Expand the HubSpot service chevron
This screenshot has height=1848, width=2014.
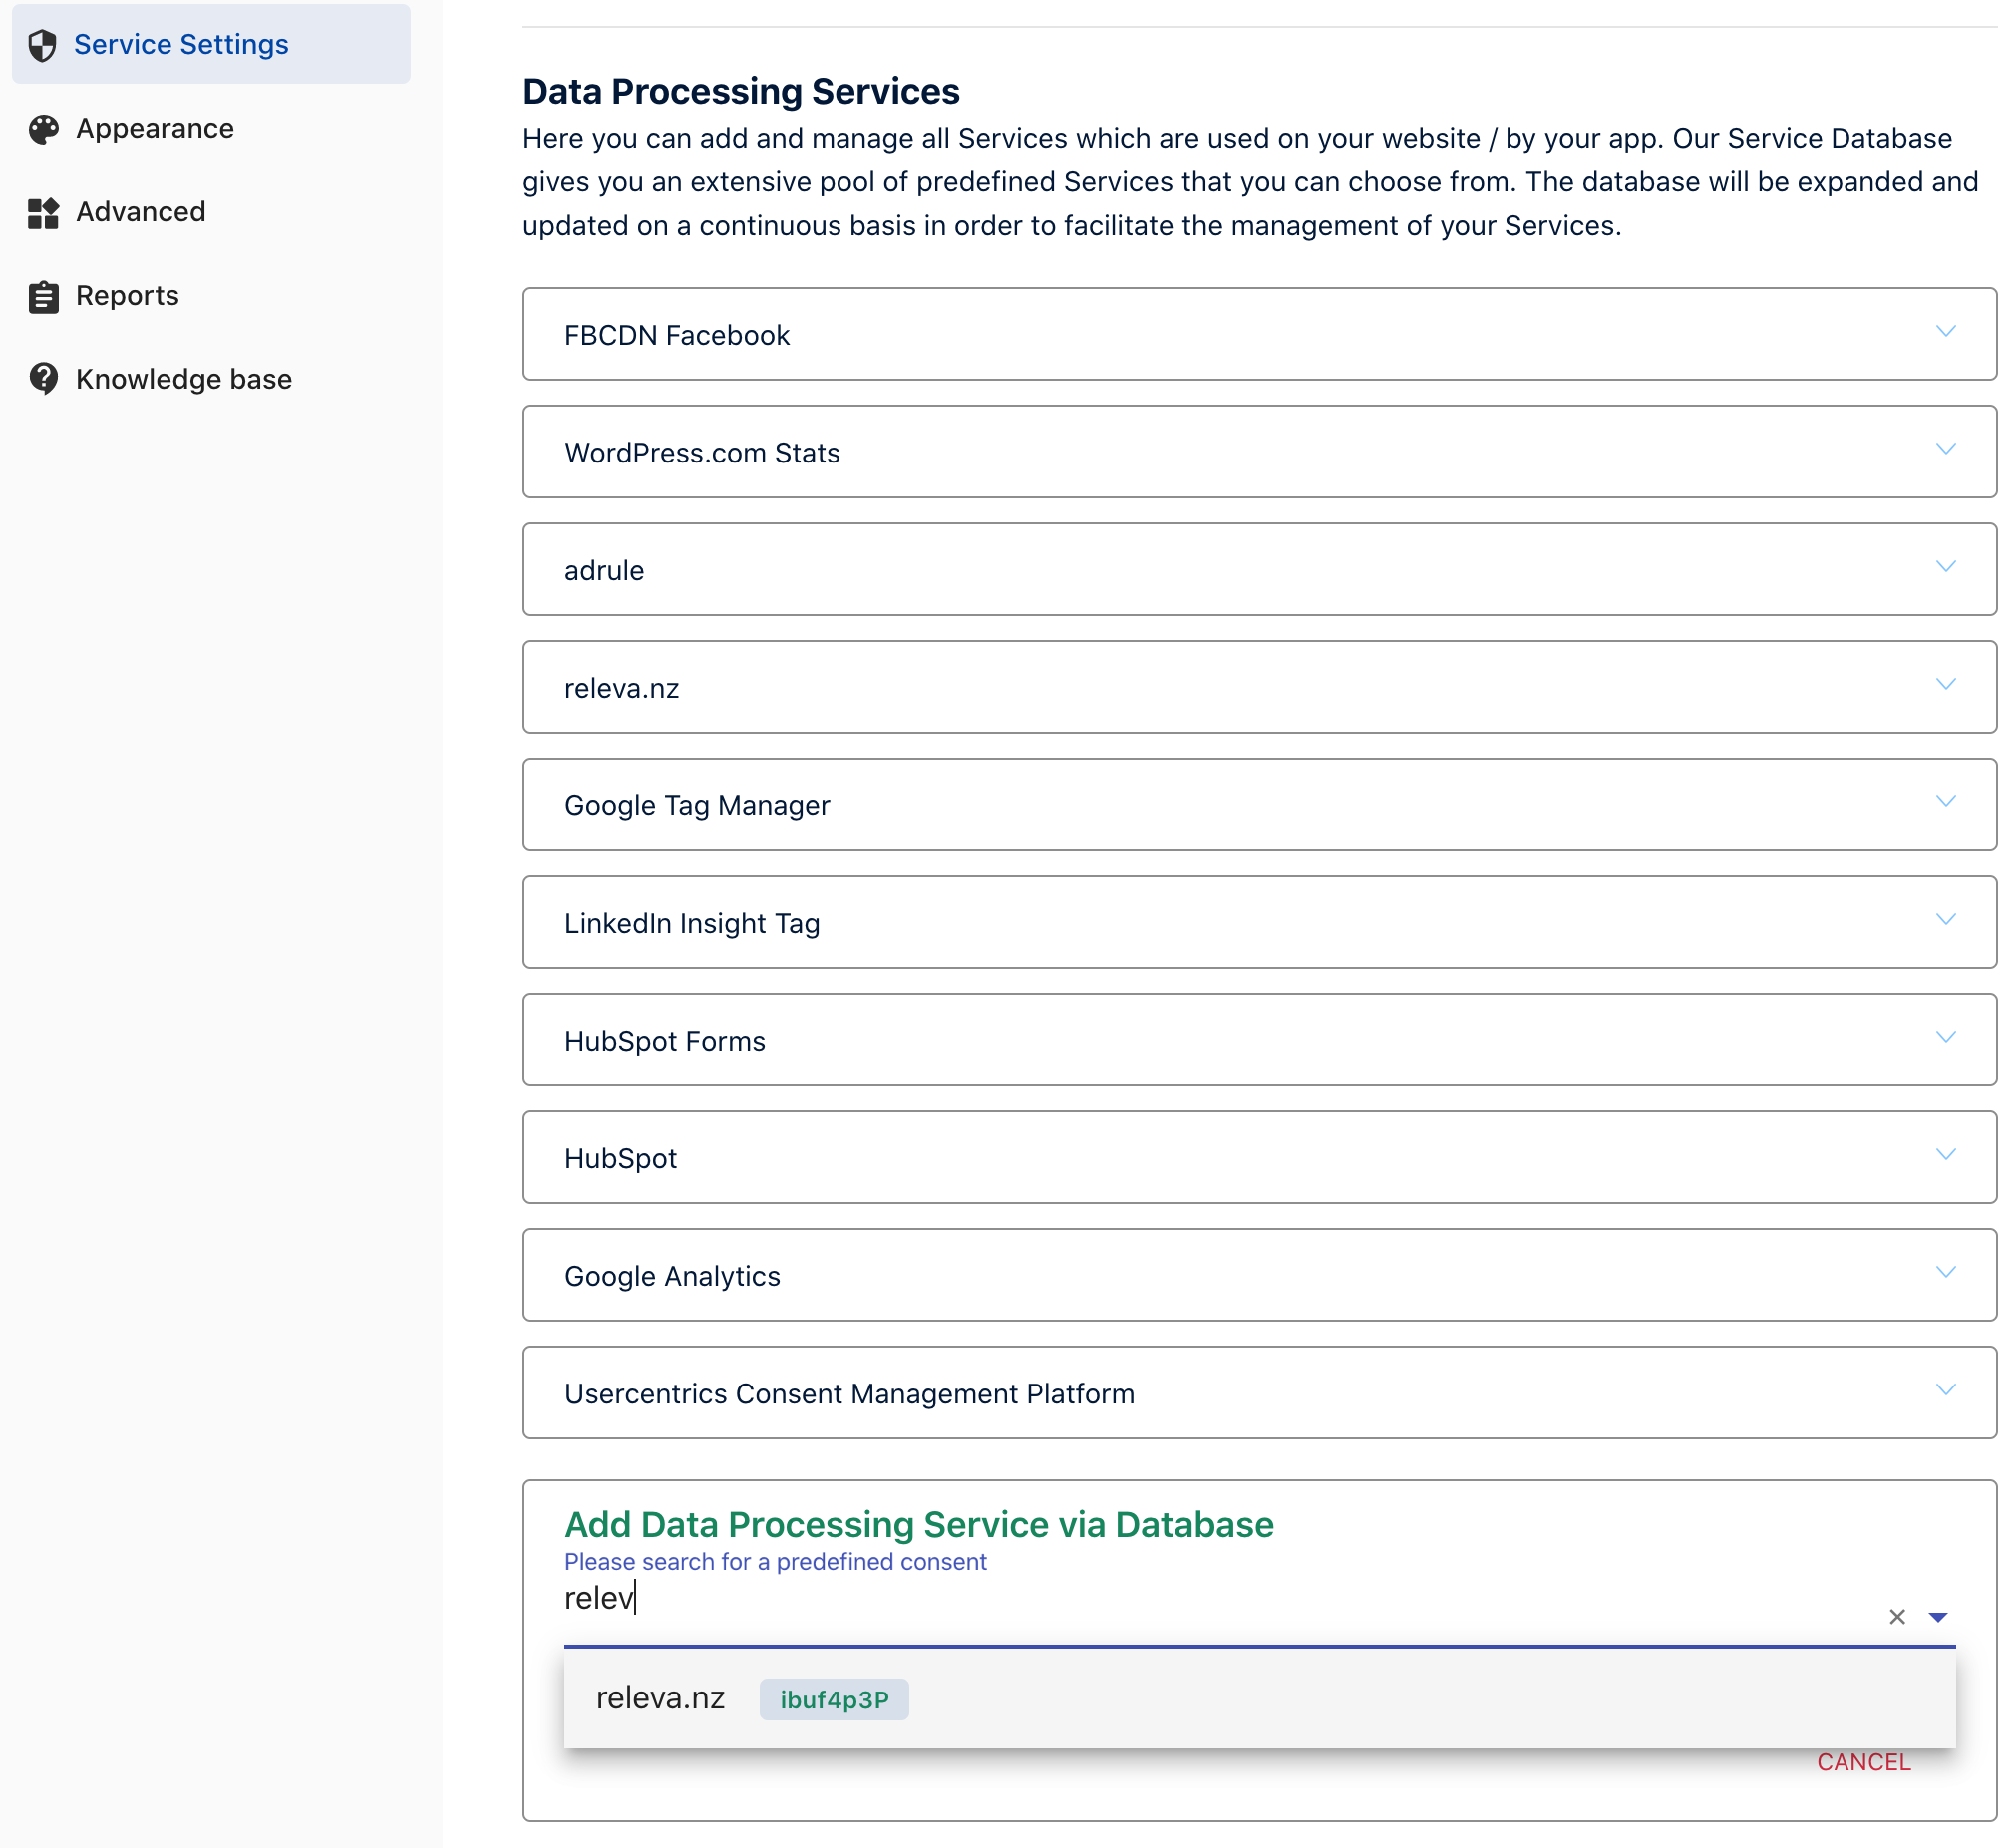pos(1946,1155)
